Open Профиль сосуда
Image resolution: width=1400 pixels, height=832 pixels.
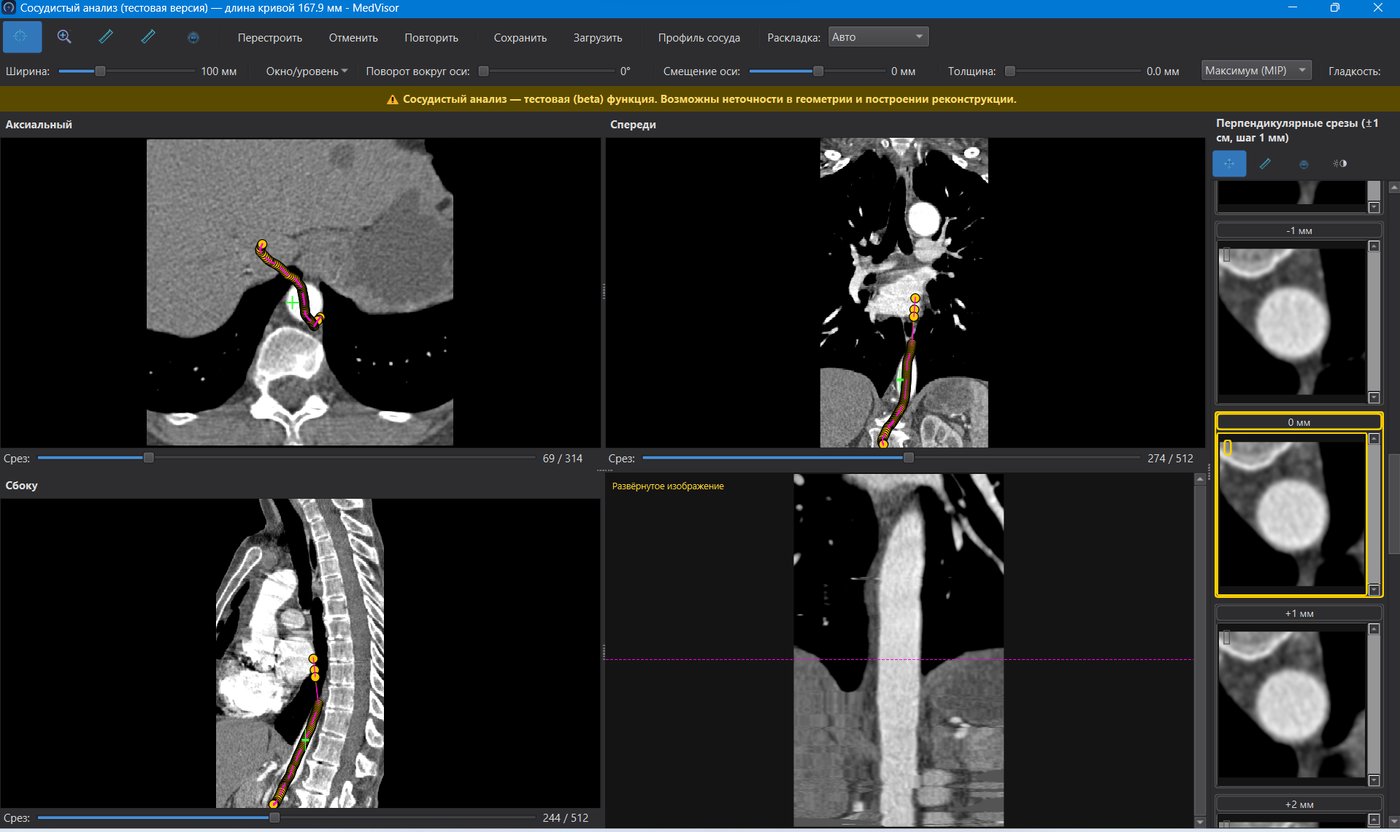(699, 38)
